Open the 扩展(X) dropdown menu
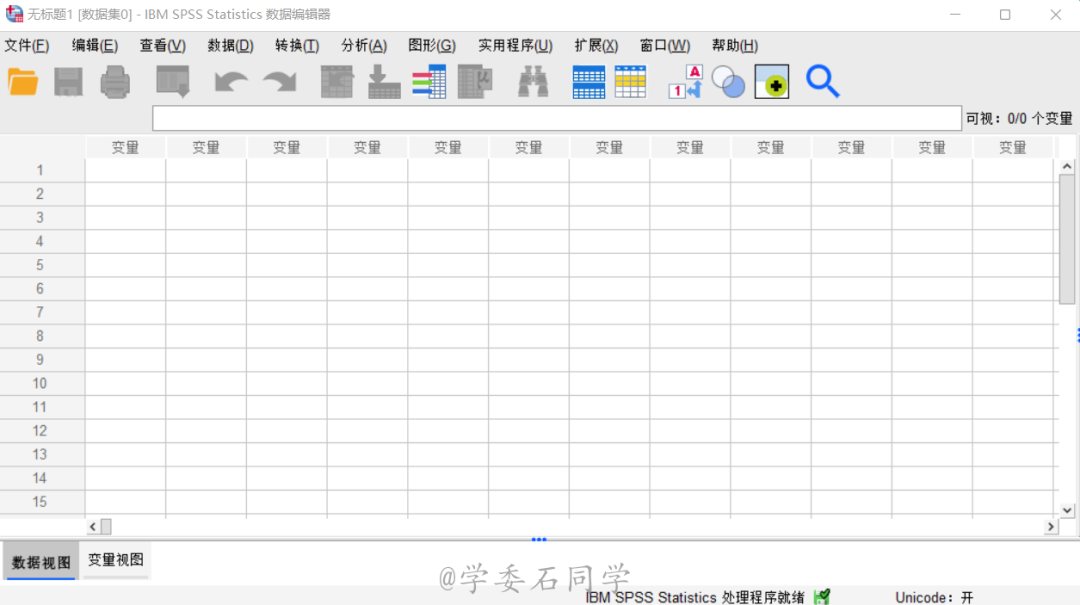The height and width of the screenshot is (605, 1080). click(596, 45)
